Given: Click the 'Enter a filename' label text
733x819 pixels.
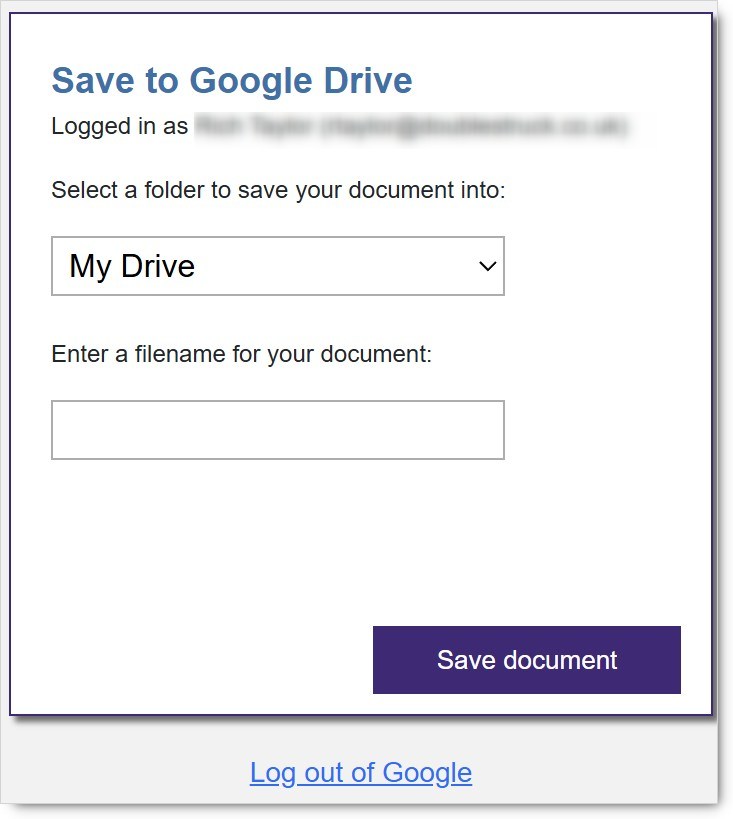Looking at the screenshot, I should coord(241,354).
